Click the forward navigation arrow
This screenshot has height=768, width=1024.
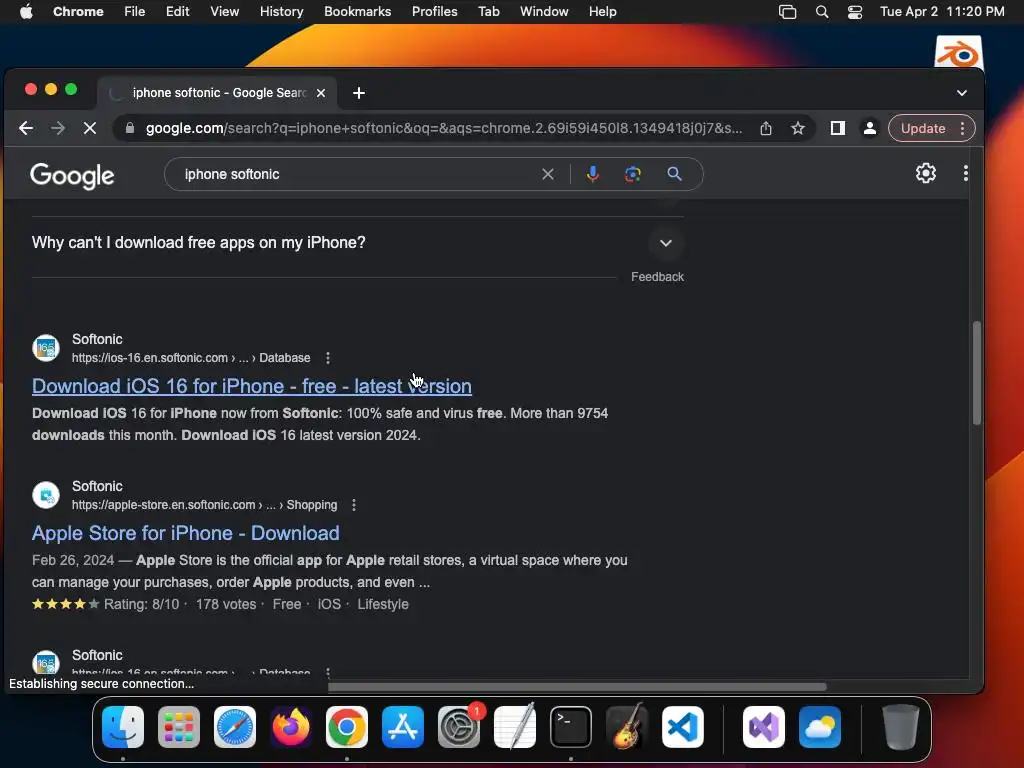click(58, 128)
